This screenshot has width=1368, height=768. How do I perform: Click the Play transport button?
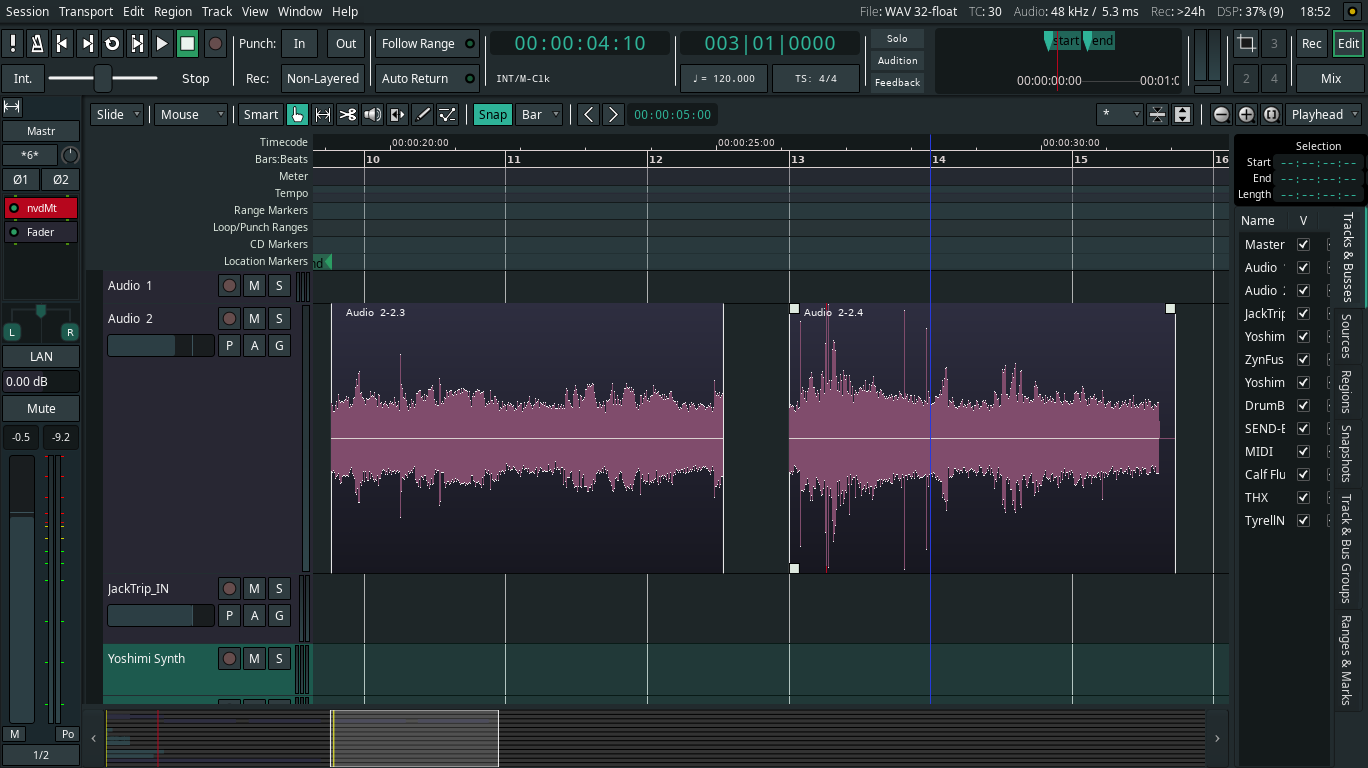click(162, 43)
